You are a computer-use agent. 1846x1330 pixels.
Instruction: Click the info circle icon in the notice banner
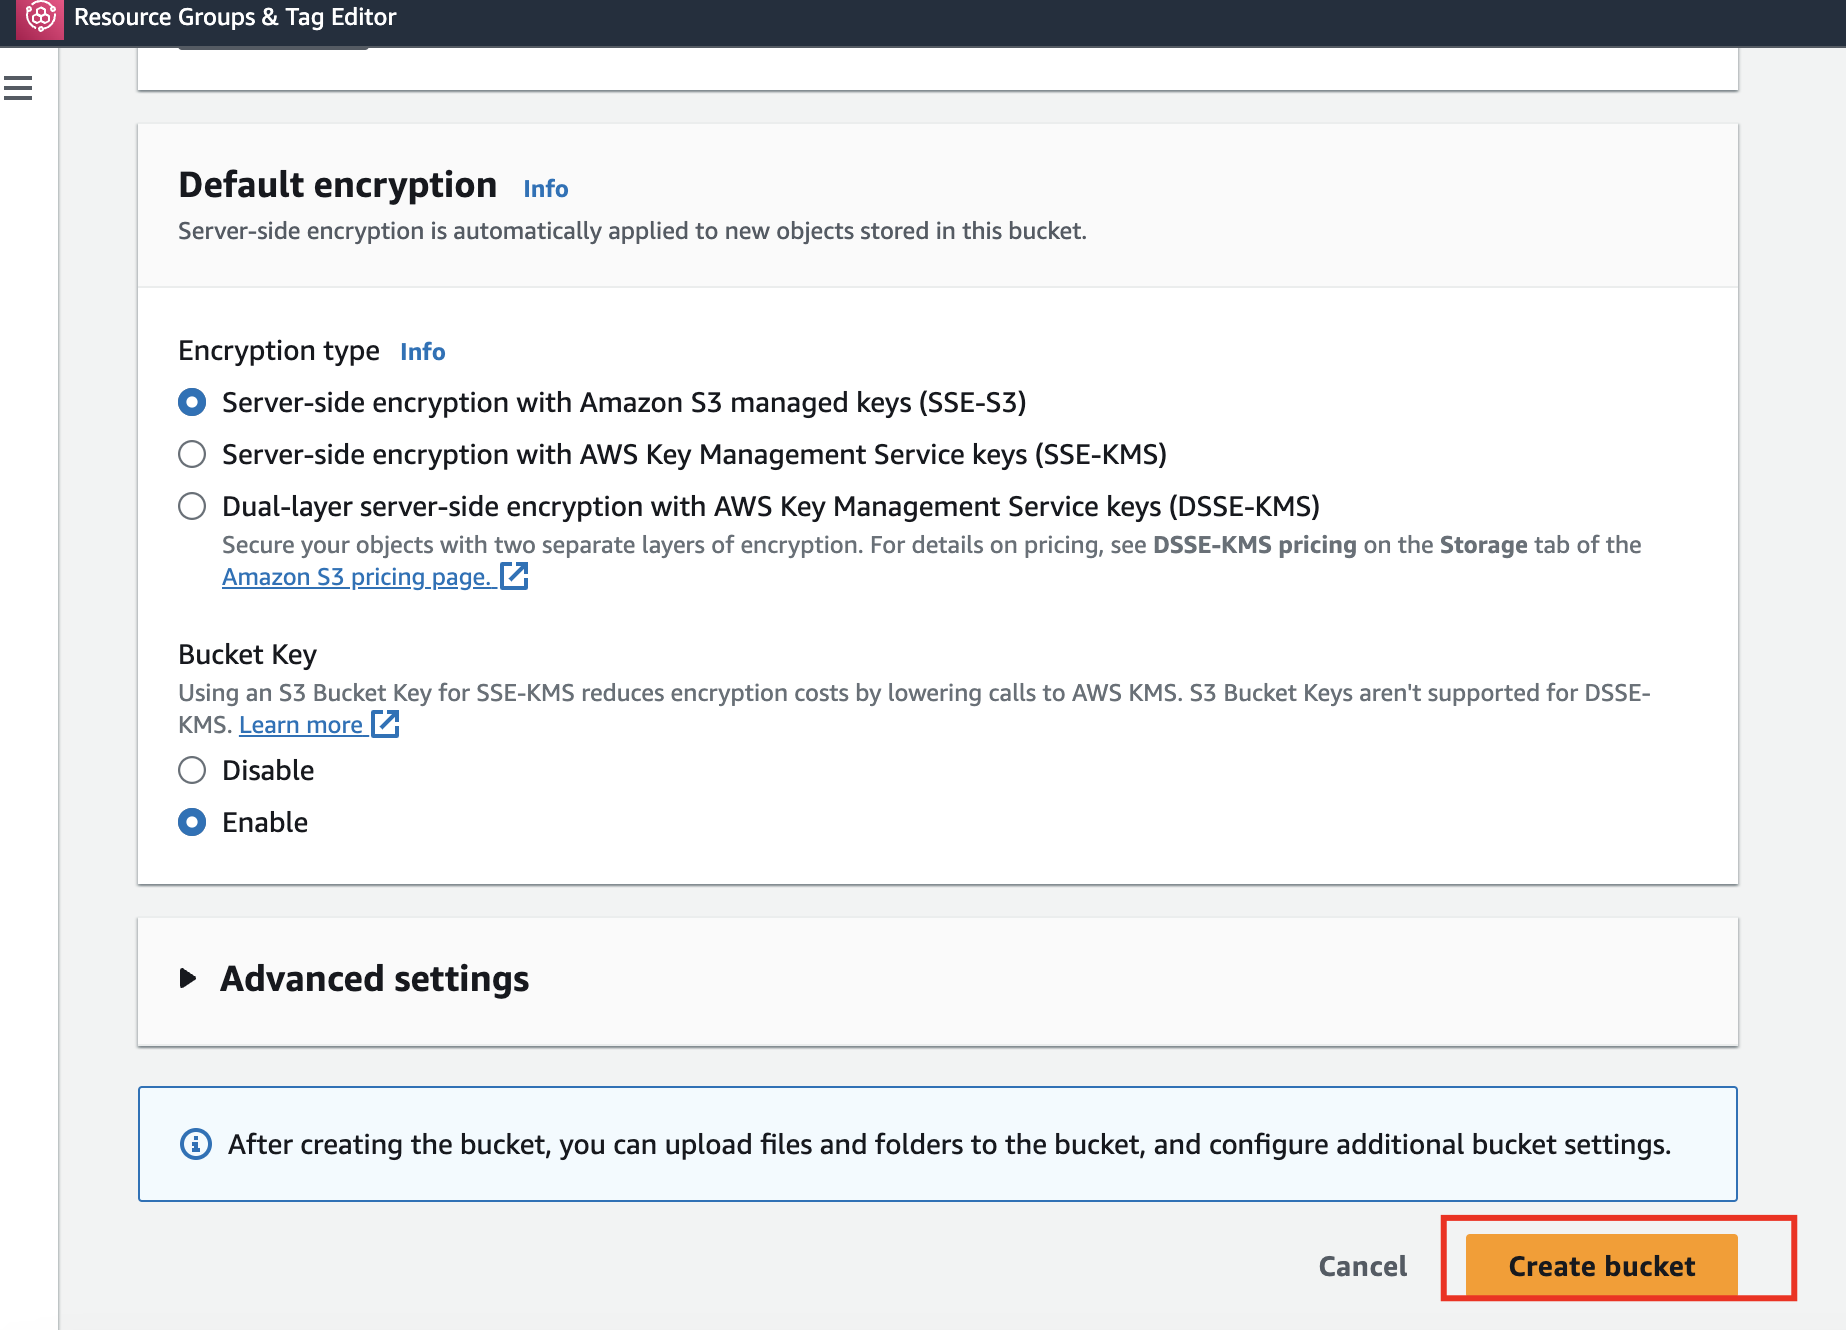click(195, 1144)
